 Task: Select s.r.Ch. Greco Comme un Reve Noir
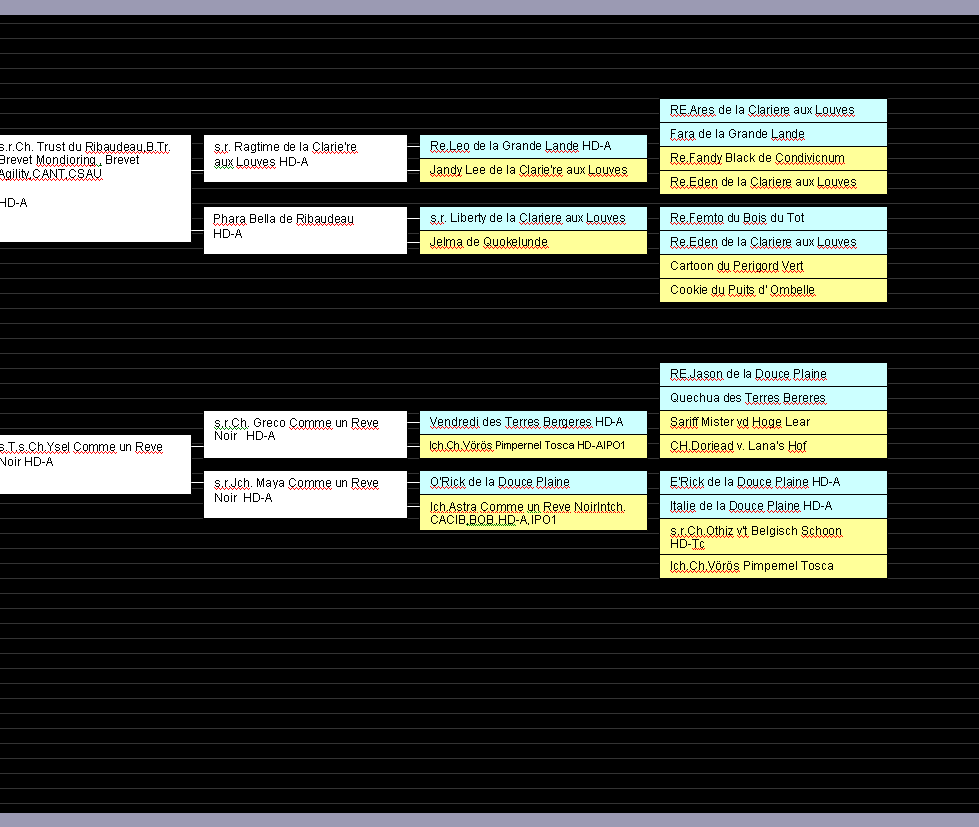(x=305, y=434)
